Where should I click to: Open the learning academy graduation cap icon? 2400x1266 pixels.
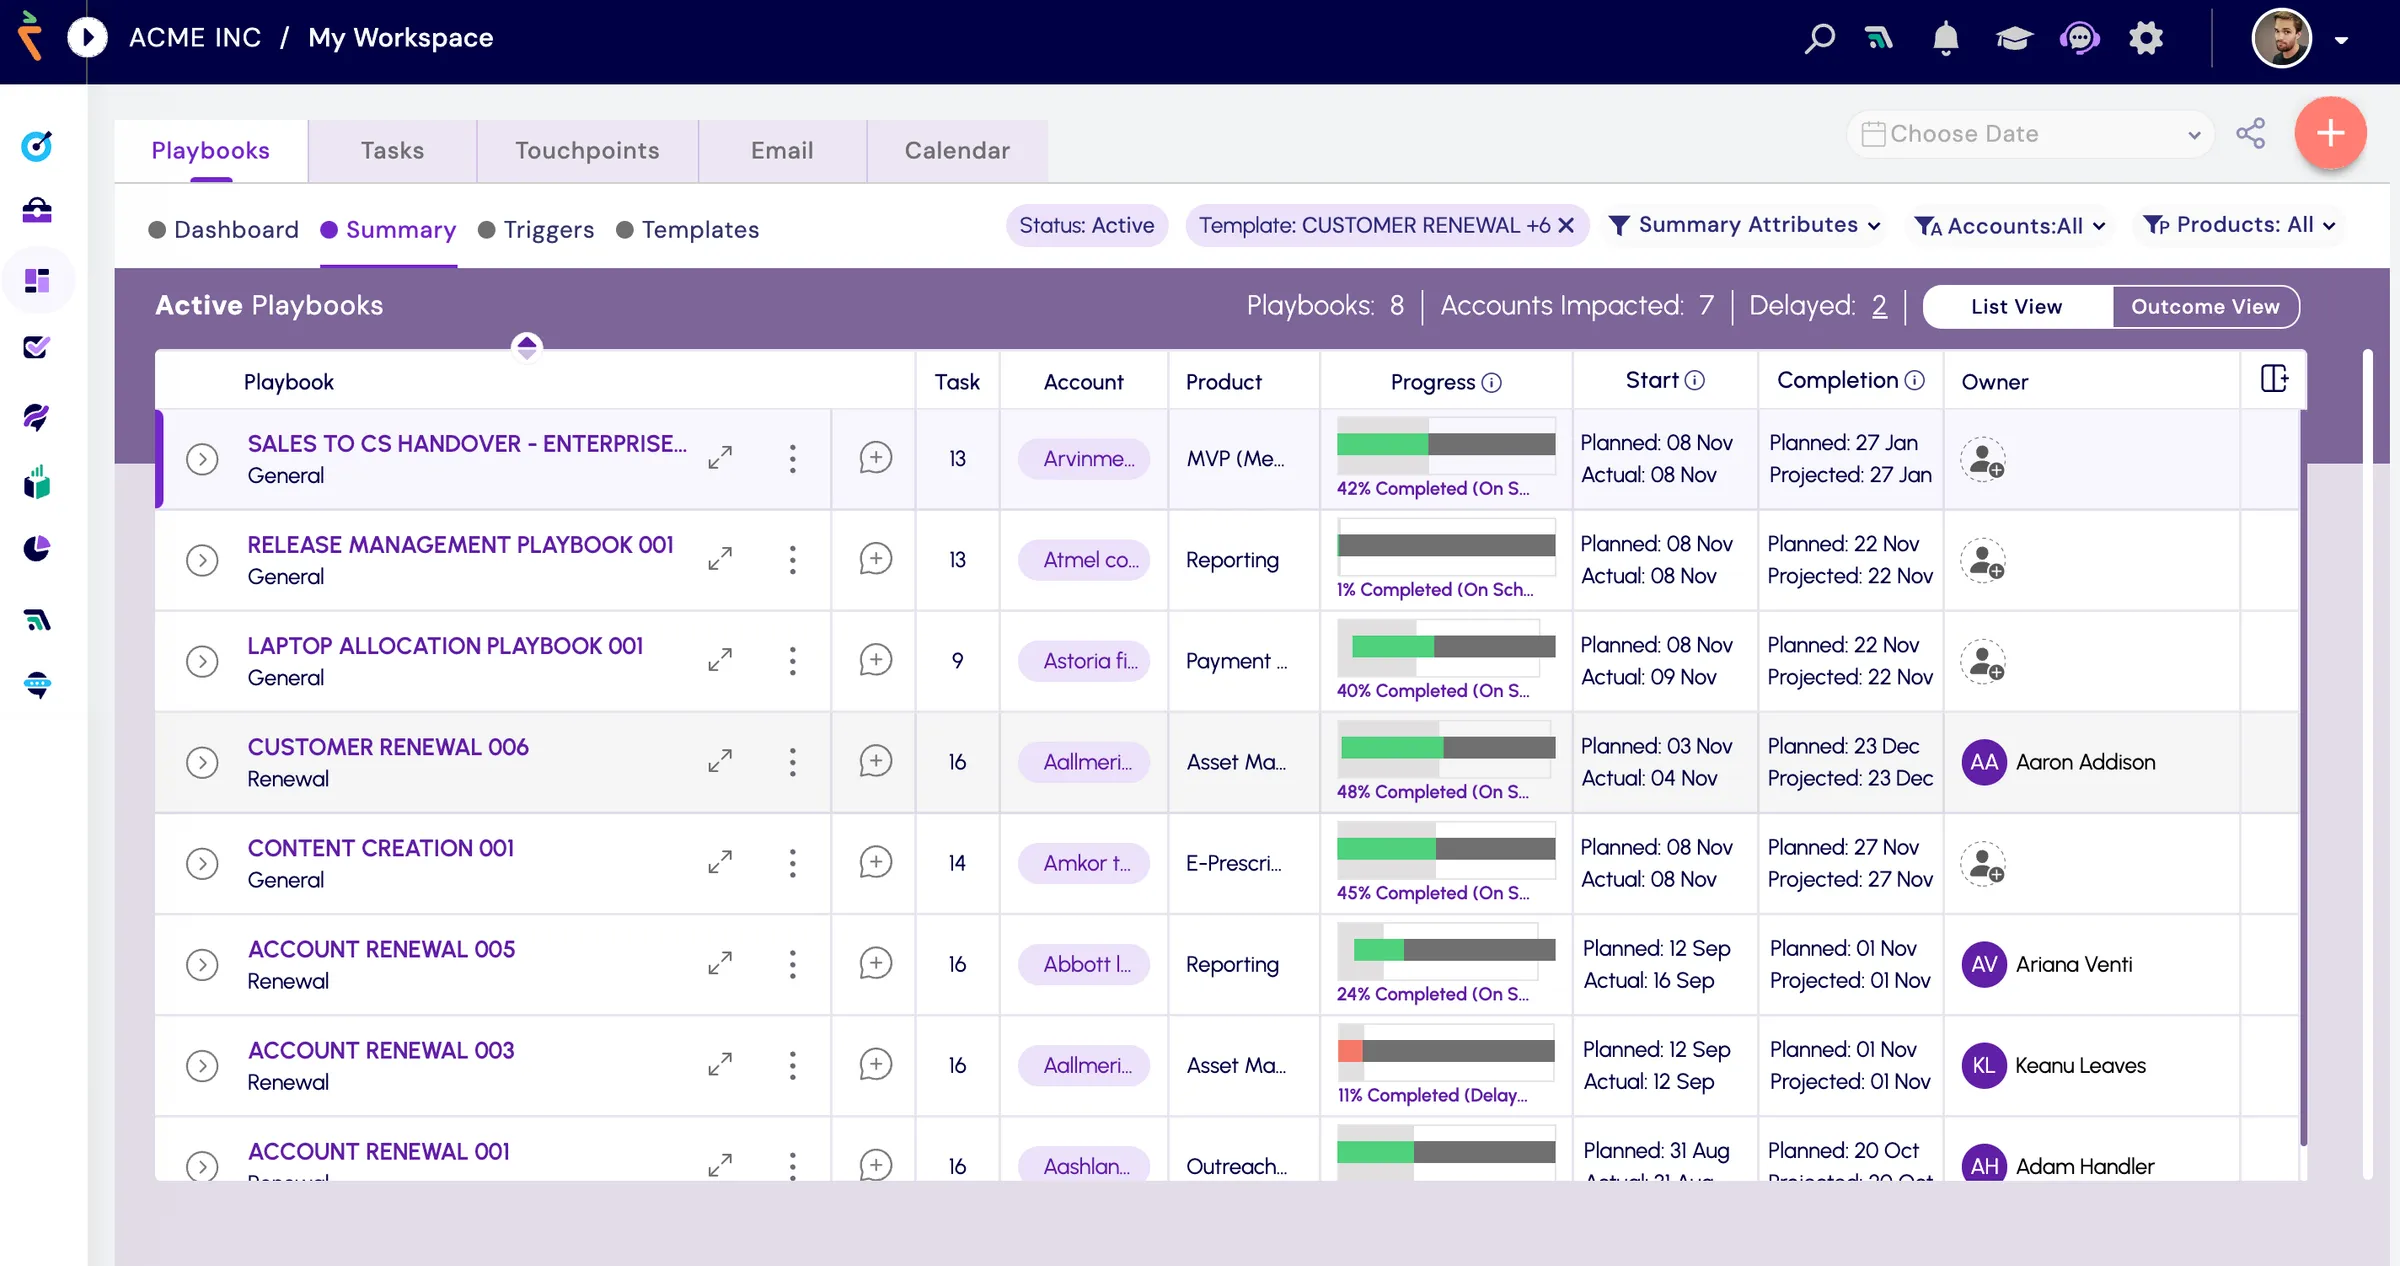tap(2013, 38)
